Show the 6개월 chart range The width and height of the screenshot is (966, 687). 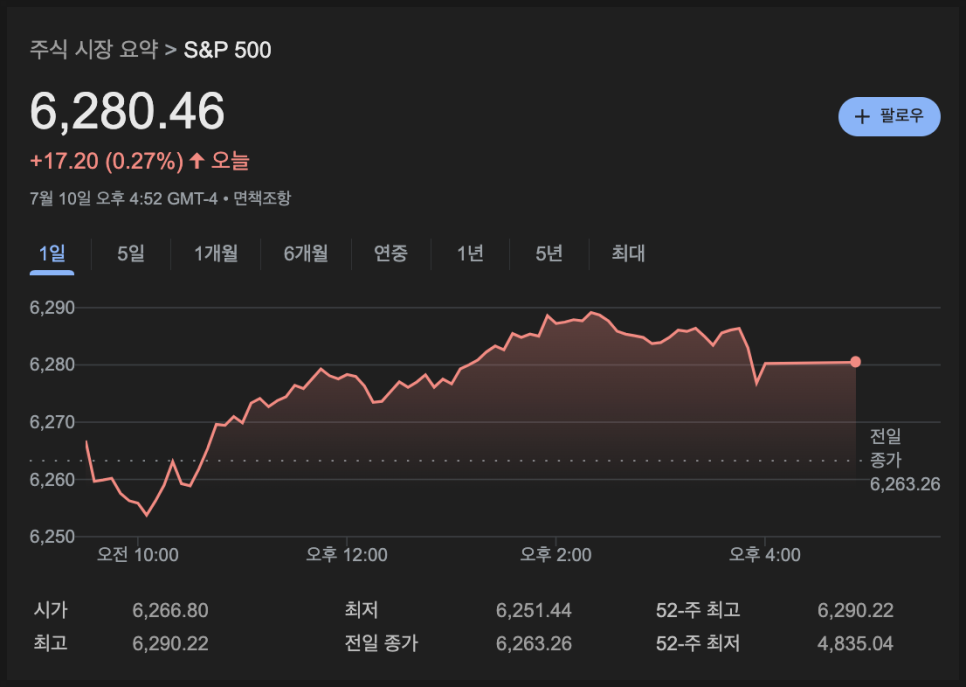tap(306, 253)
